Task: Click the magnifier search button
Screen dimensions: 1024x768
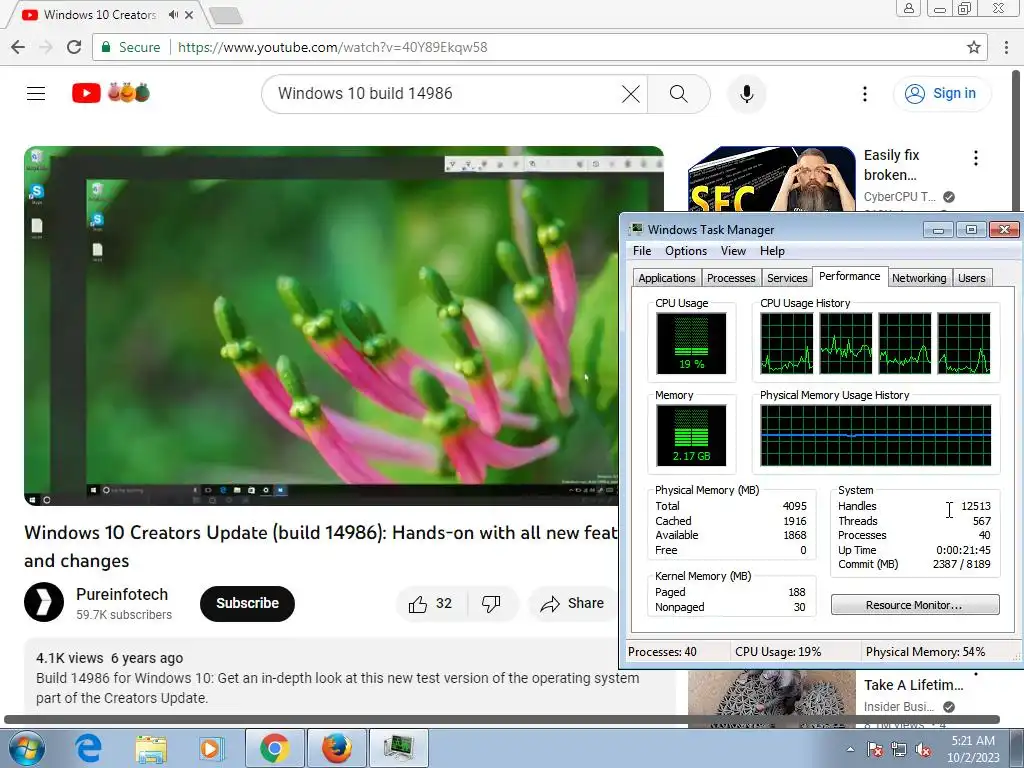Action: [x=679, y=94]
